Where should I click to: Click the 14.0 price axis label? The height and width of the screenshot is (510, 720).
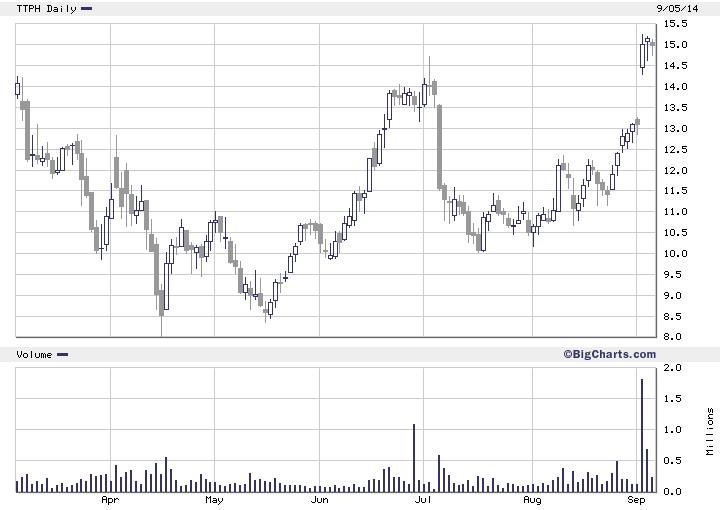(675, 87)
